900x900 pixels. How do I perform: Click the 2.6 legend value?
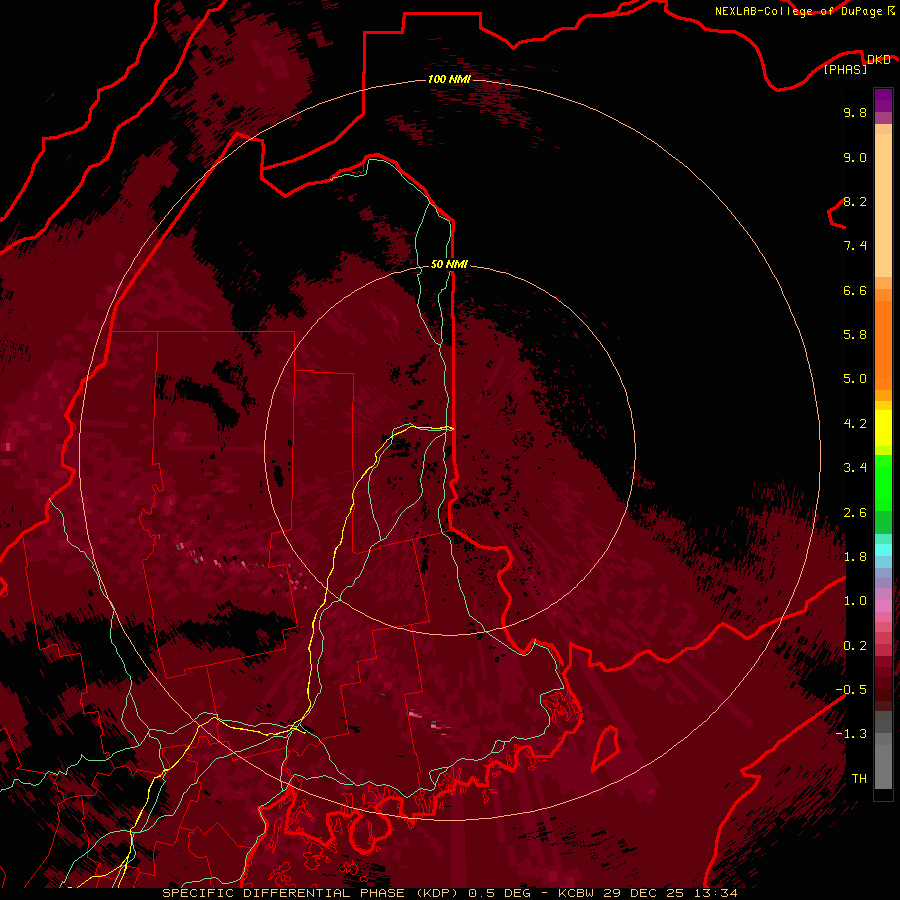[855, 513]
